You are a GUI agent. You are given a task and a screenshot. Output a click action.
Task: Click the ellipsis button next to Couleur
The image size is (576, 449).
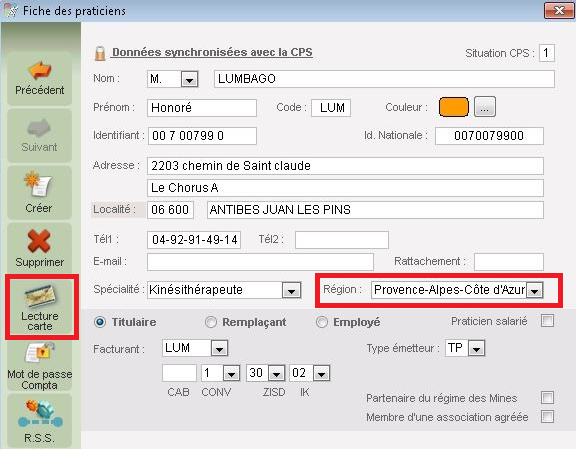[x=485, y=107]
